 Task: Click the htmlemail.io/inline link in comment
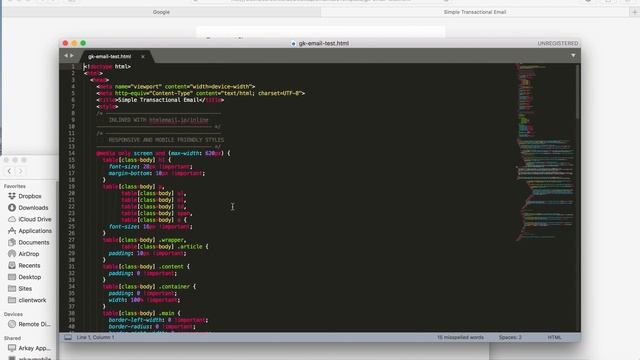[179, 120]
